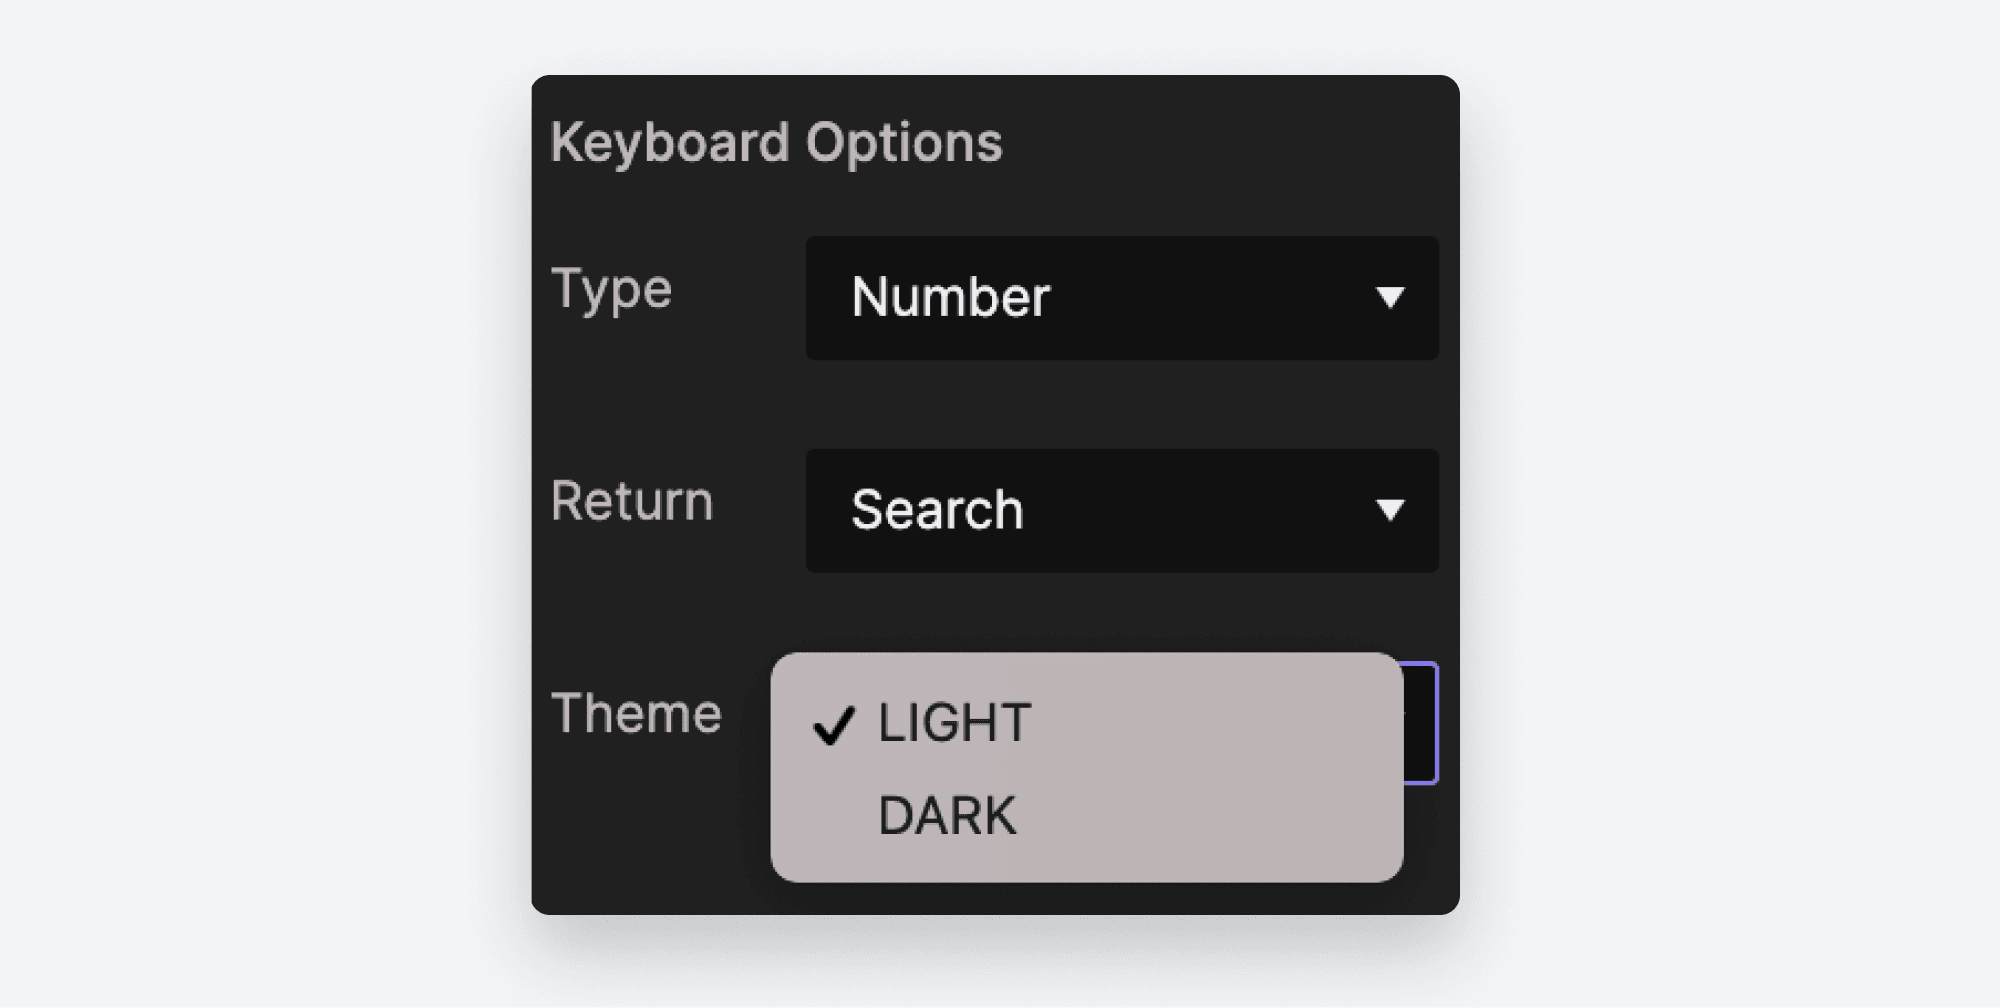2001x1008 pixels.
Task: Click the Theme field label
Action: (x=637, y=713)
